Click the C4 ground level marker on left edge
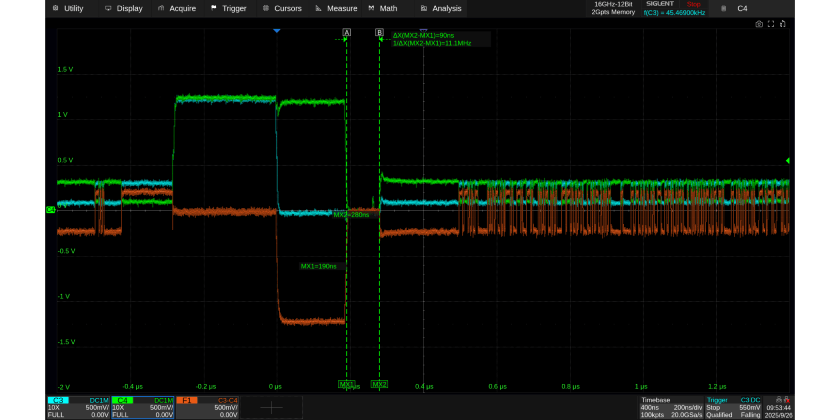The width and height of the screenshot is (840, 420). click(x=50, y=209)
